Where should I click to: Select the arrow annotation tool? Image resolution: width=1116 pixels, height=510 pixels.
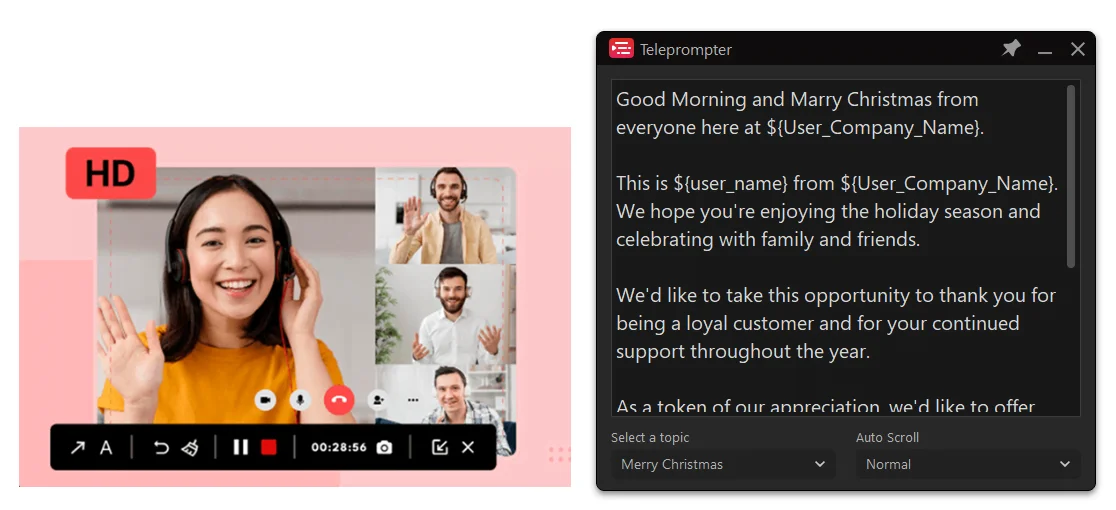tap(77, 447)
